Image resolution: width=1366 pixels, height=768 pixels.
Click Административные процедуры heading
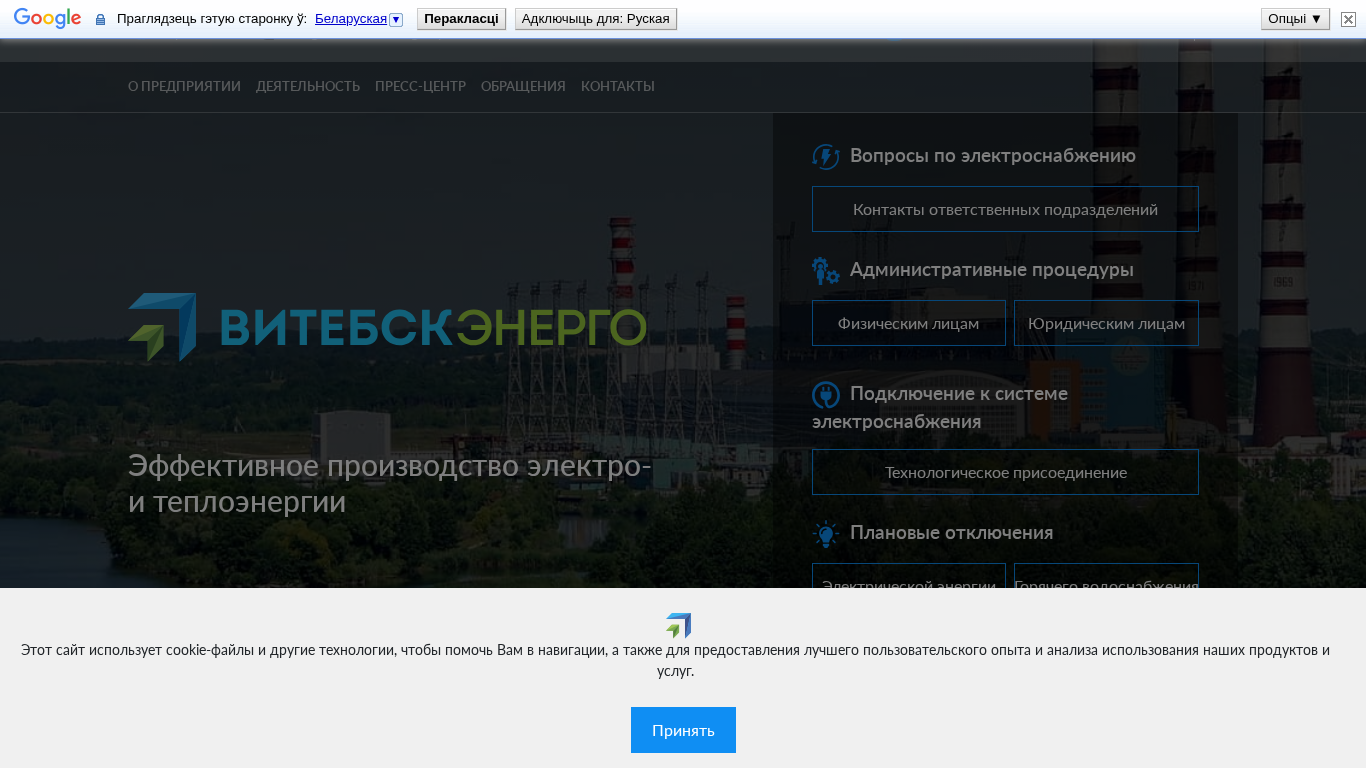(x=992, y=270)
